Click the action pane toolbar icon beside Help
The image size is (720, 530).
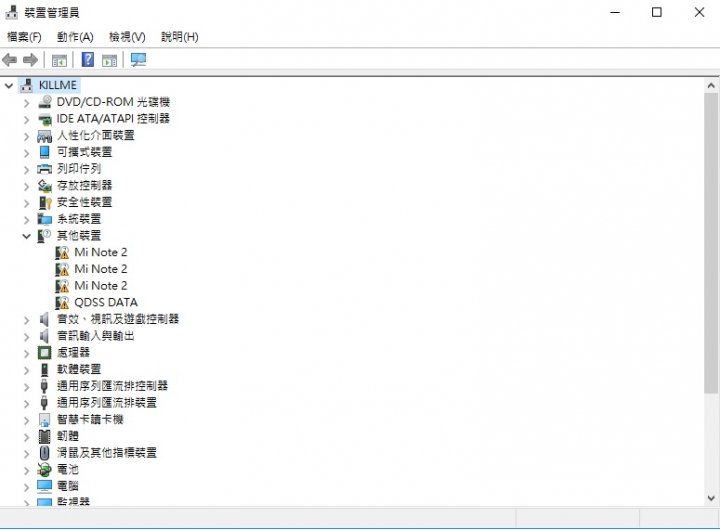point(109,60)
